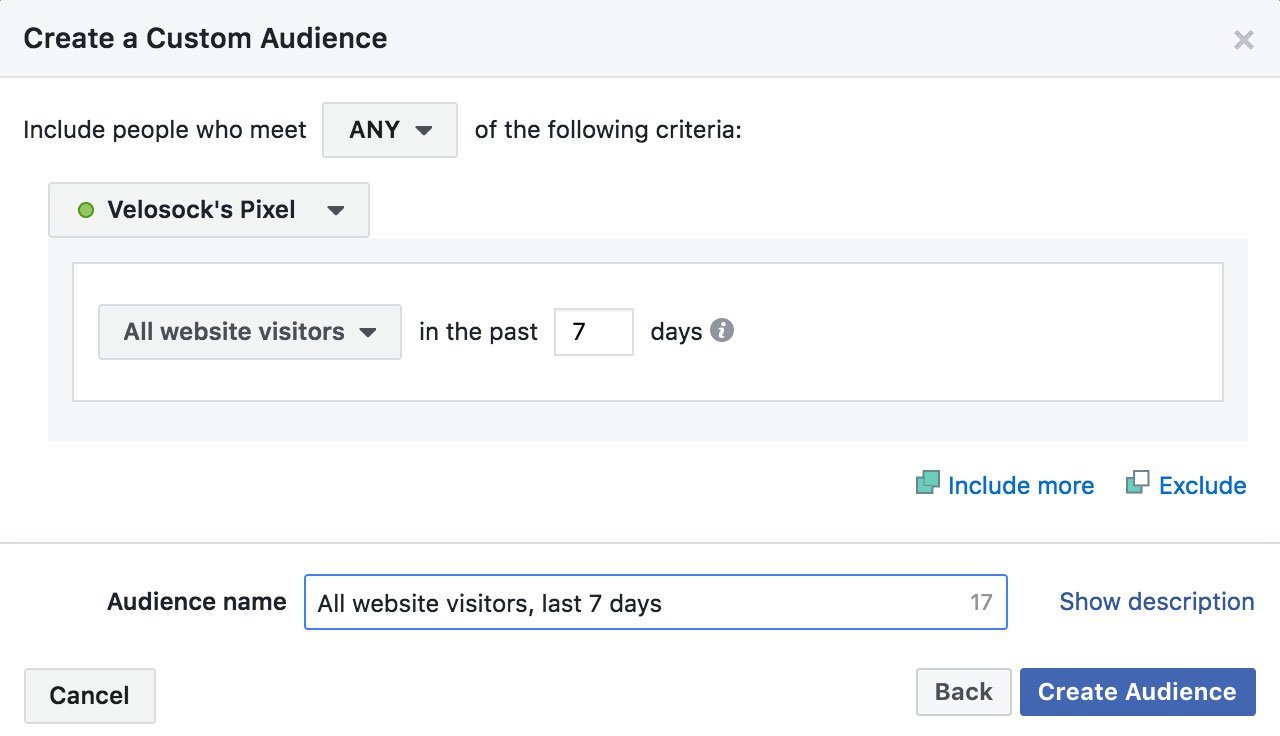Image resolution: width=1280 pixels, height=736 pixels.
Task: Click the ANY dropdown caret arrow
Action: point(424,130)
